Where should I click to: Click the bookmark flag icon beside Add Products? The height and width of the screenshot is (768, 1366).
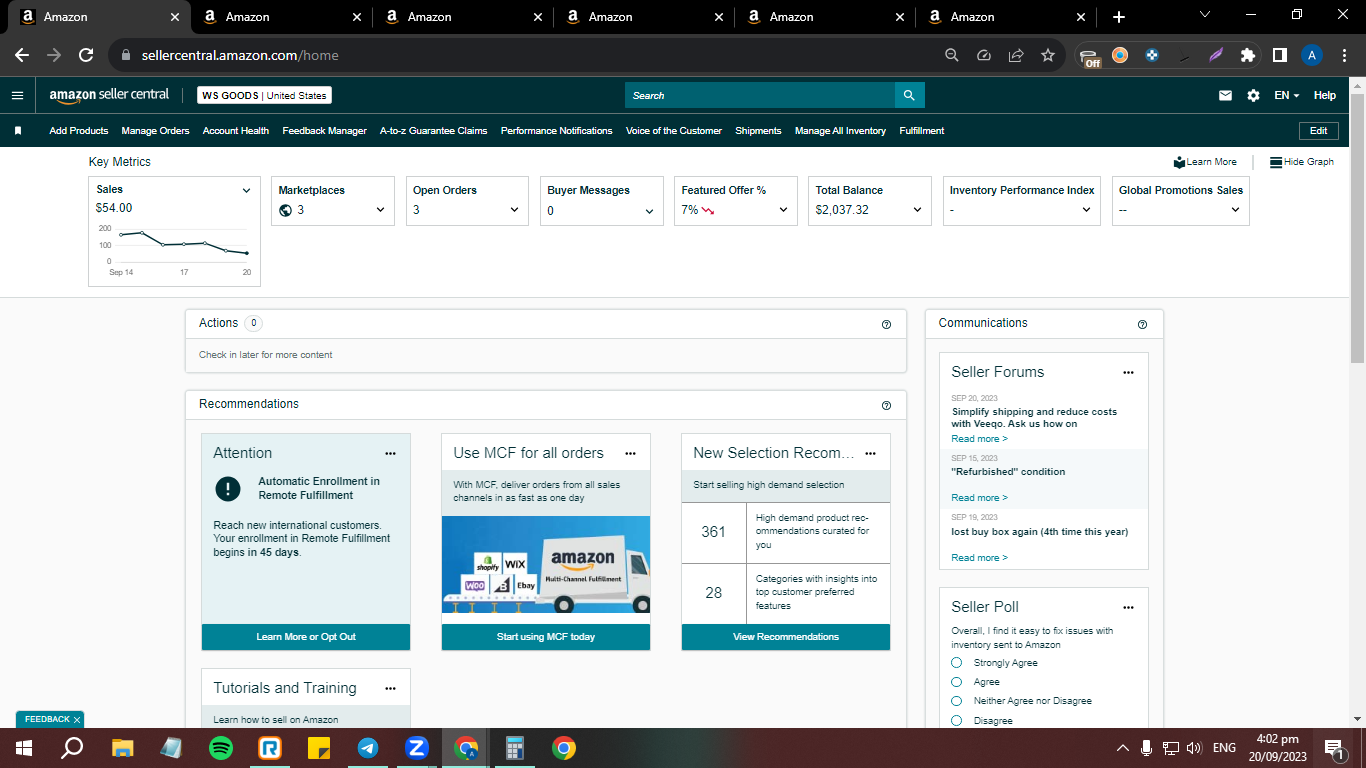pyautogui.click(x=18, y=131)
